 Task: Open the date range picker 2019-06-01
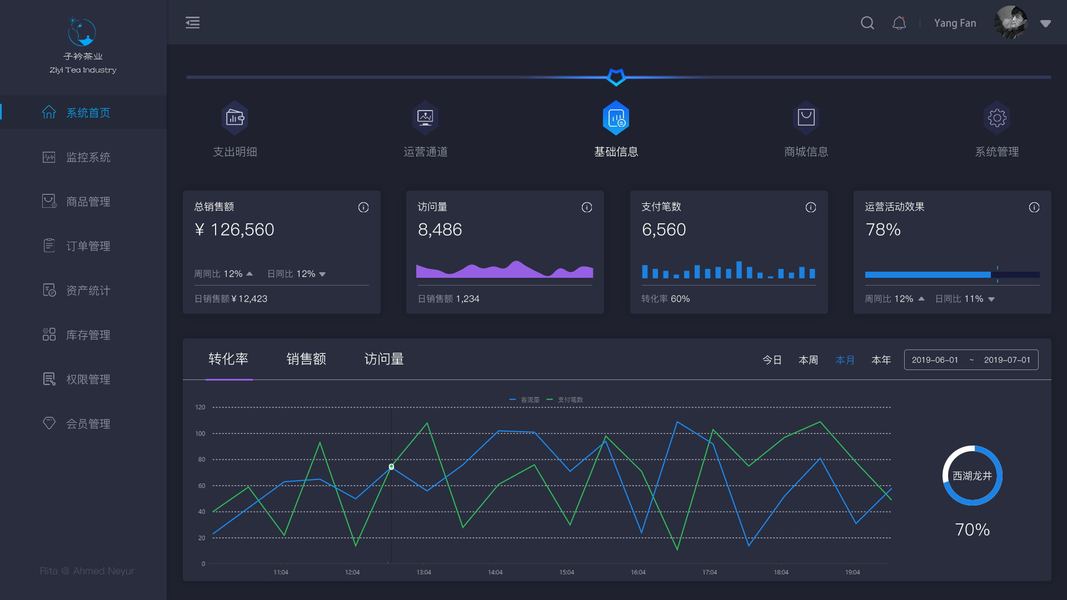971,360
